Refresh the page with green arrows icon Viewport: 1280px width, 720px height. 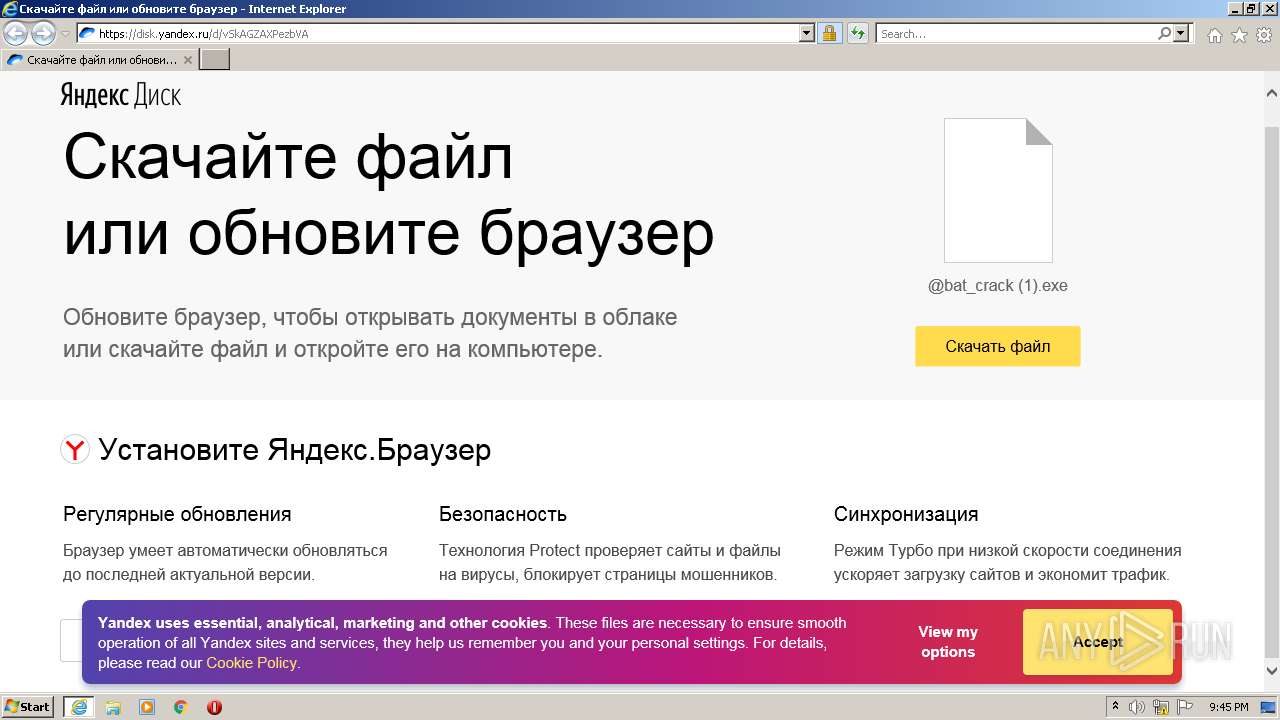pos(857,33)
